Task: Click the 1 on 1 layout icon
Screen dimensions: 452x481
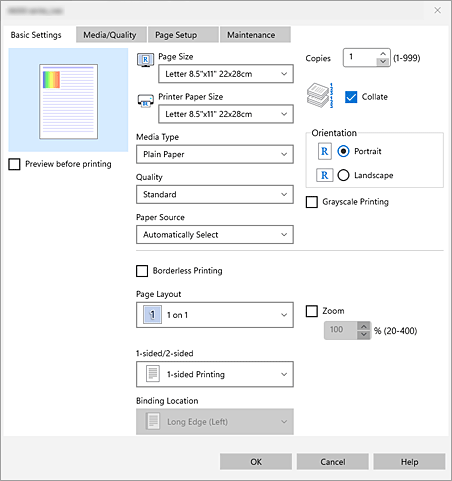Action: click(152, 315)
